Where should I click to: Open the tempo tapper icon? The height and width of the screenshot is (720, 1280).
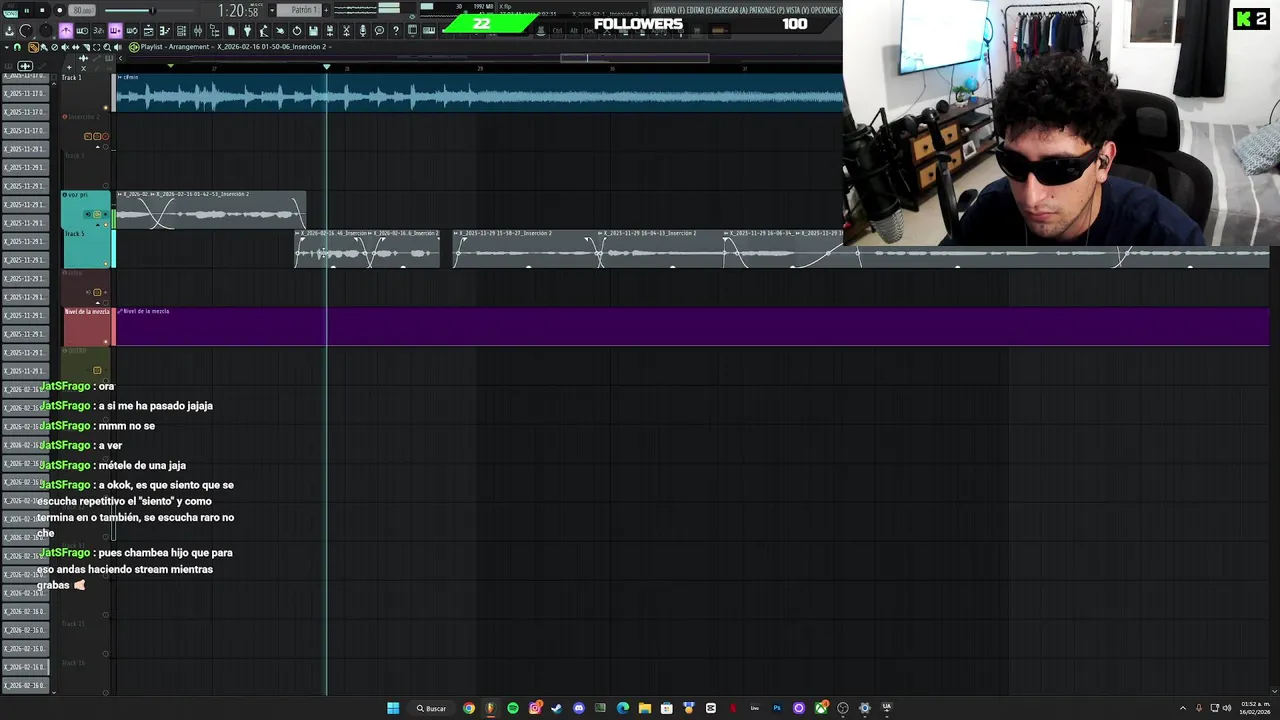[x=264, y=31]
